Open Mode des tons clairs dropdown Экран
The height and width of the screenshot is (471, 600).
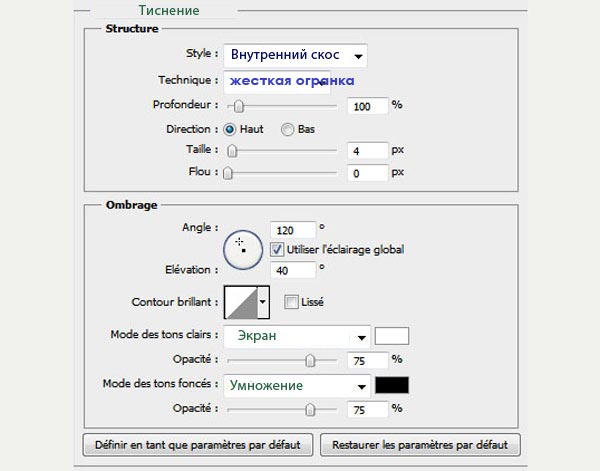point(297,336)
